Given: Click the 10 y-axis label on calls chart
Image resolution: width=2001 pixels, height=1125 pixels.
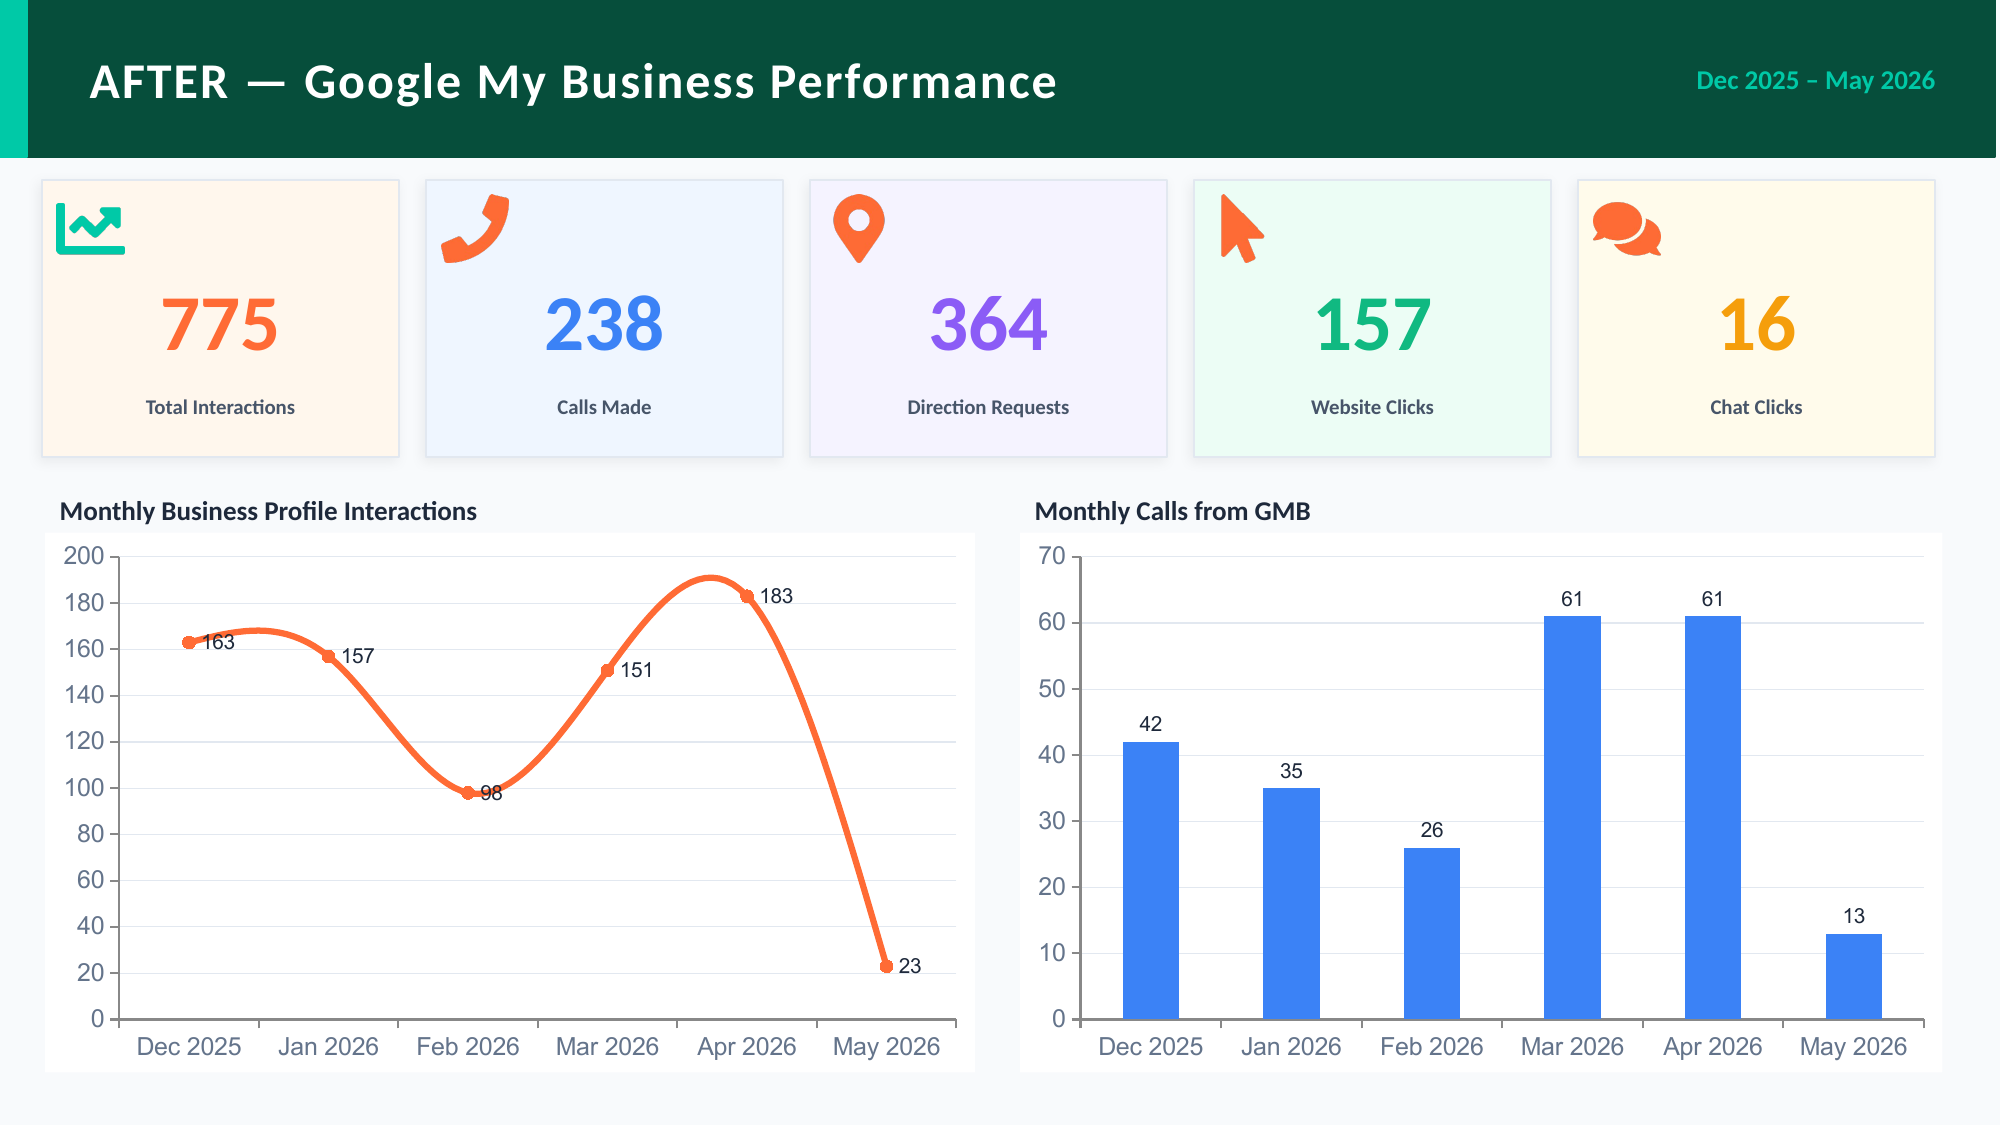Looking at the screenshot, I should click(1052, 952).
